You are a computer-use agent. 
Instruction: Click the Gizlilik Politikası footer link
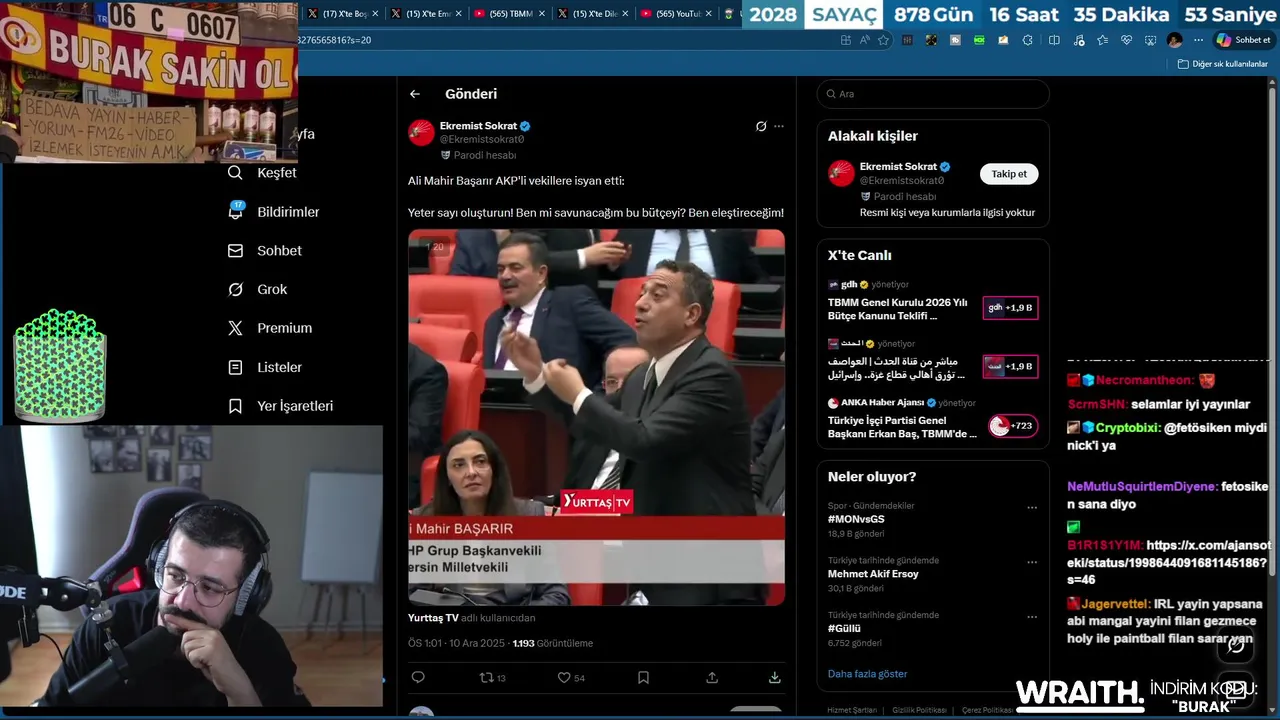coord(919,710)
